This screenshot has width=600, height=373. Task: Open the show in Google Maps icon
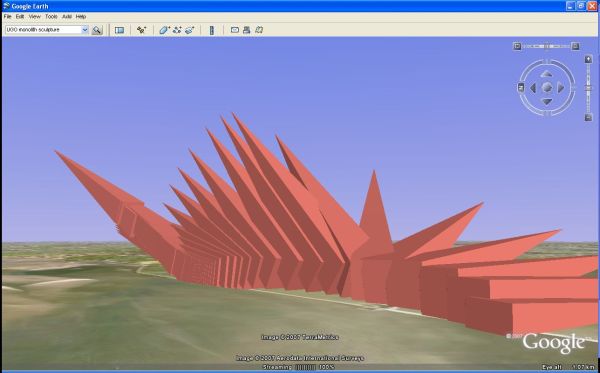tap(259, 30)
